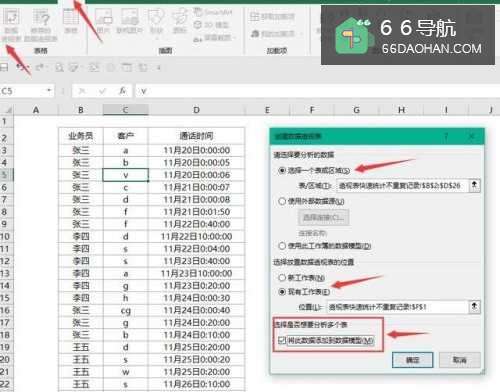Open the Name Box dropdown arrow

(x=49, y=90)
